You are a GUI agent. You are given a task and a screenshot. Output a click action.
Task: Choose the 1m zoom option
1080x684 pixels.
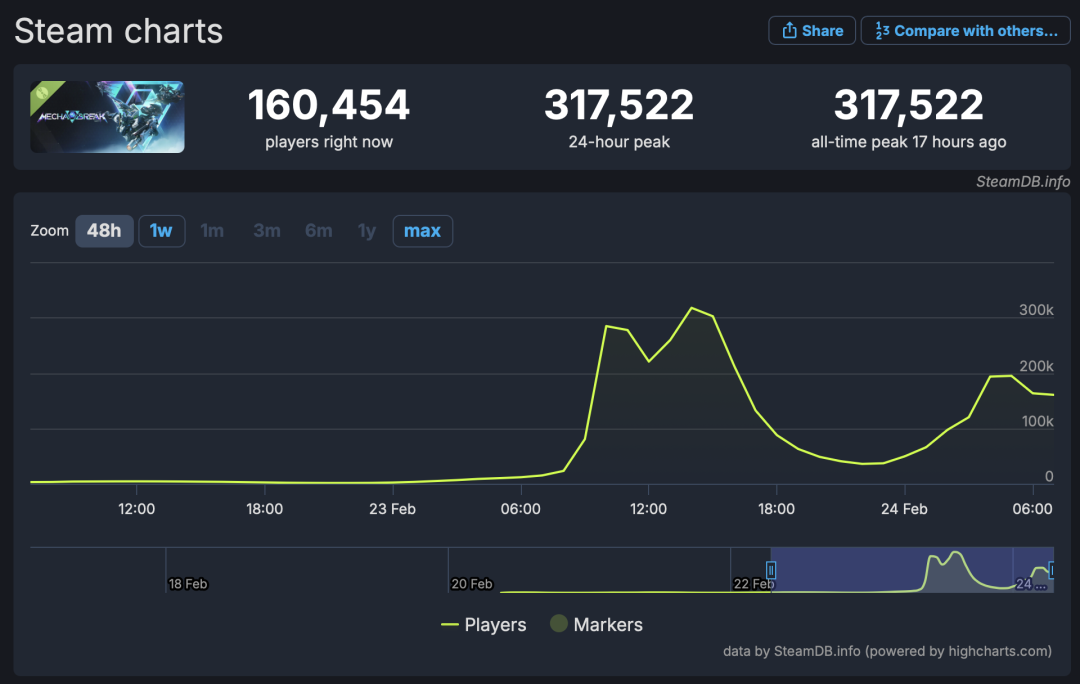pos(212,231)
